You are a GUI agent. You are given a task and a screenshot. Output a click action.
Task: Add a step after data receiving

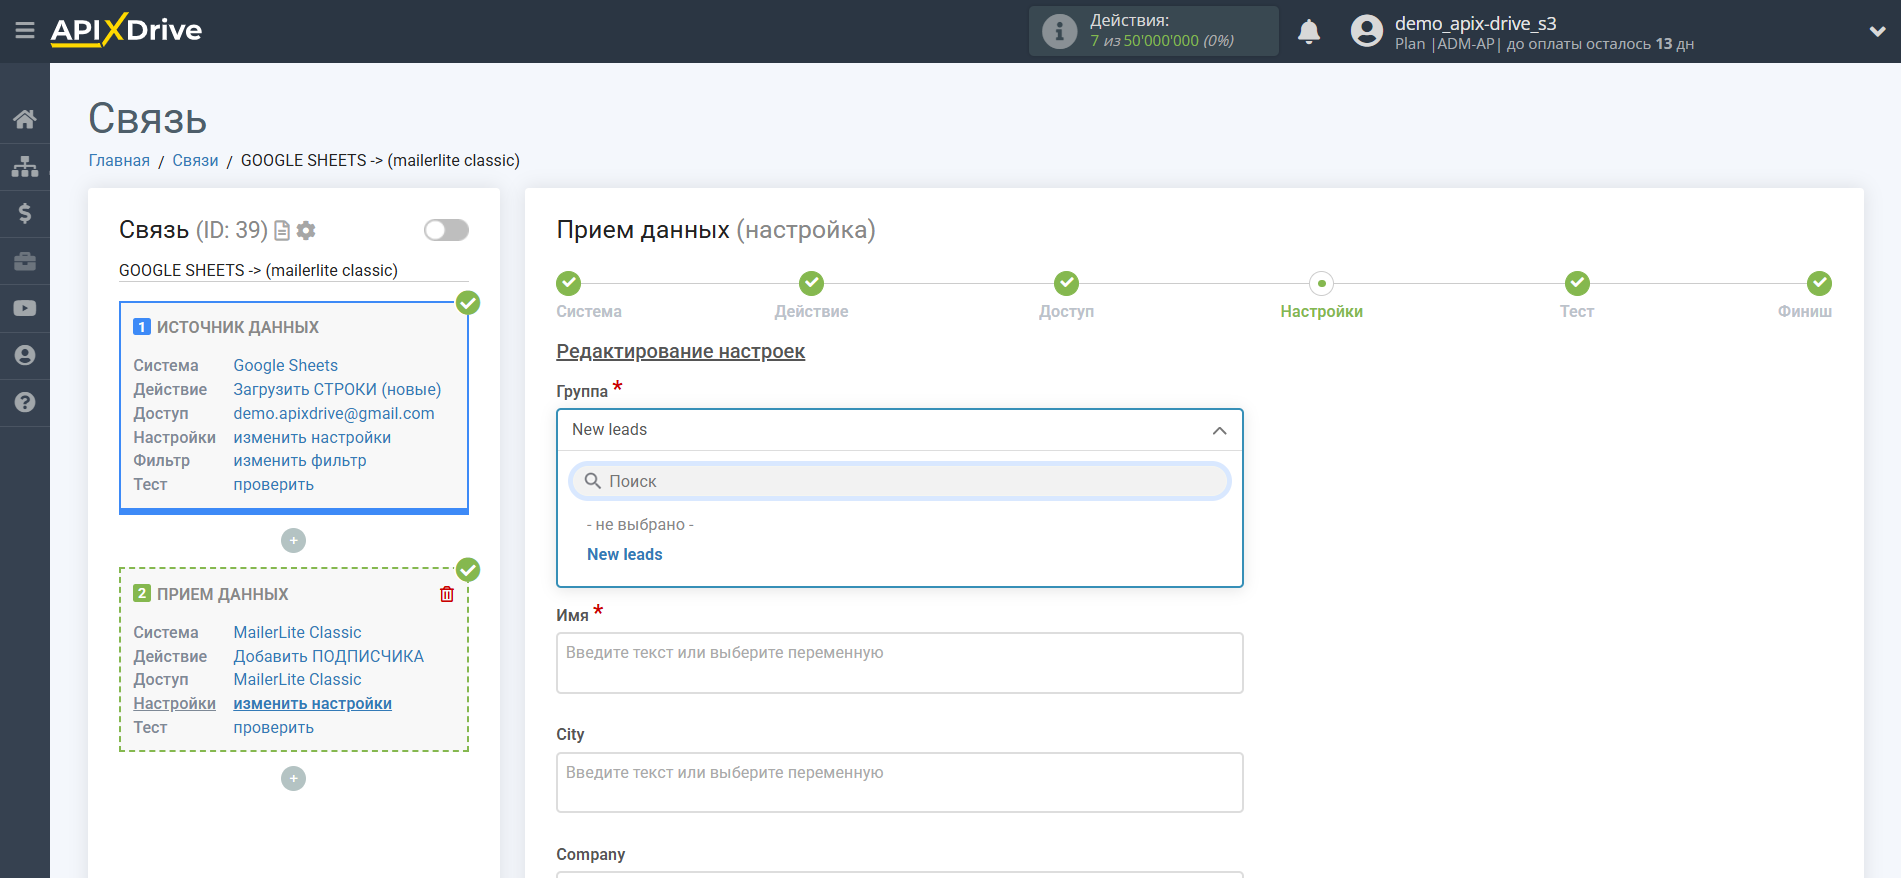point(293,779)
